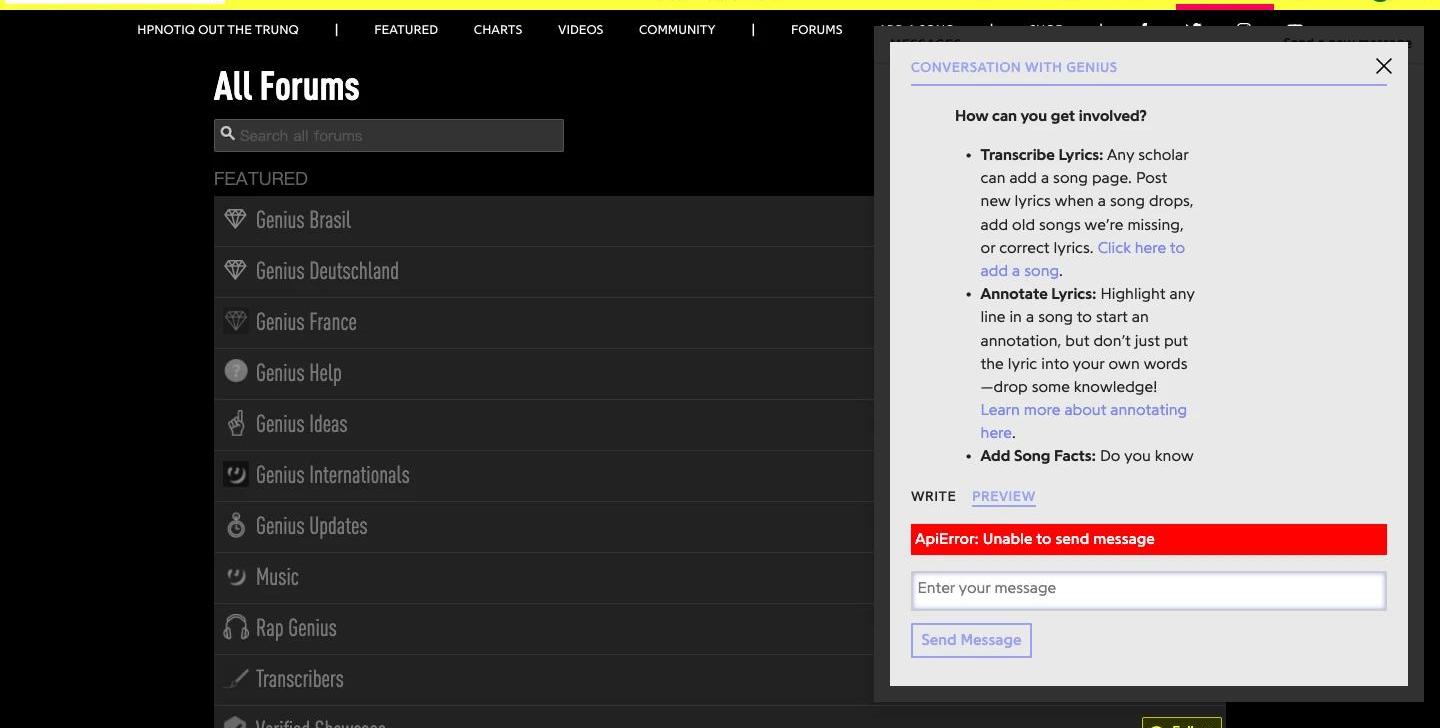Open the 'Click here to add a song' link
Viewport: 1440px width, 728px height.
coord(1140,248)
